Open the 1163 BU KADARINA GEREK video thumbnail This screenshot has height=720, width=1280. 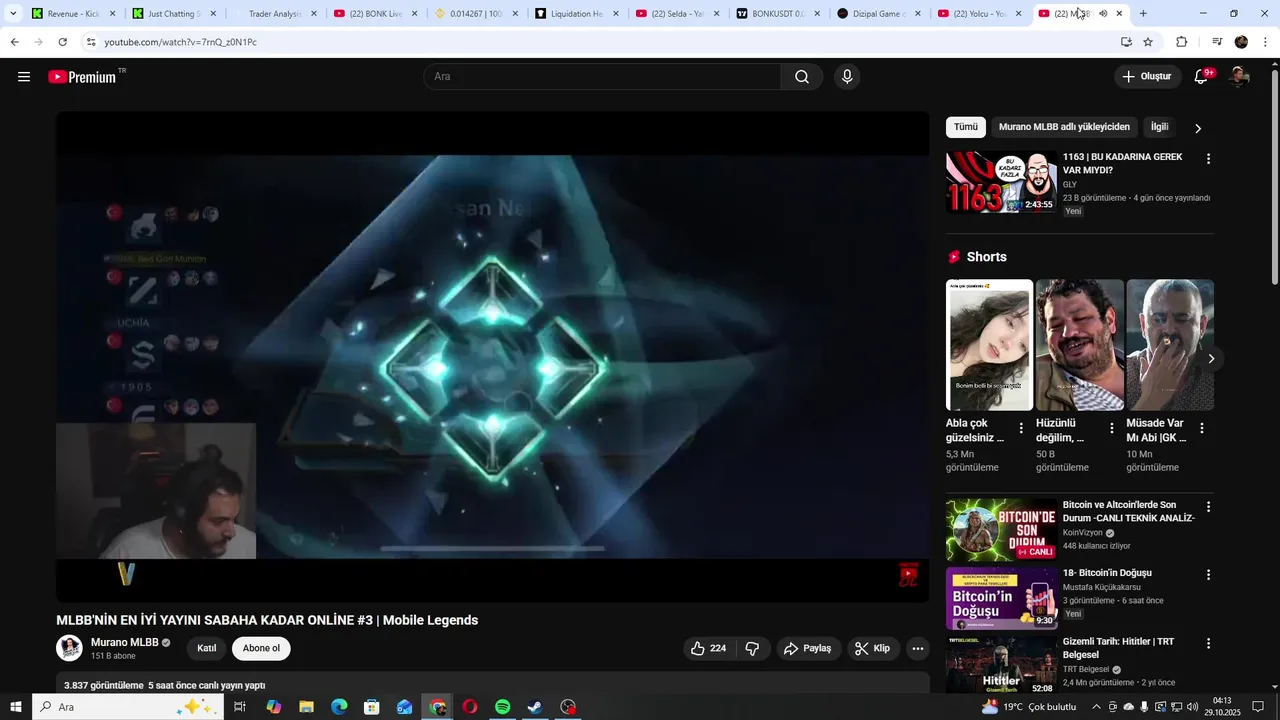(x=1001, y=182)
